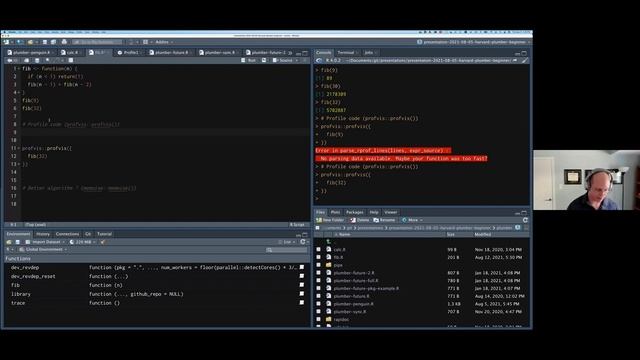The image size is (640, 360).
Task: Click the Save All icon in main toolbar
Action: click(x=53, y=42)
